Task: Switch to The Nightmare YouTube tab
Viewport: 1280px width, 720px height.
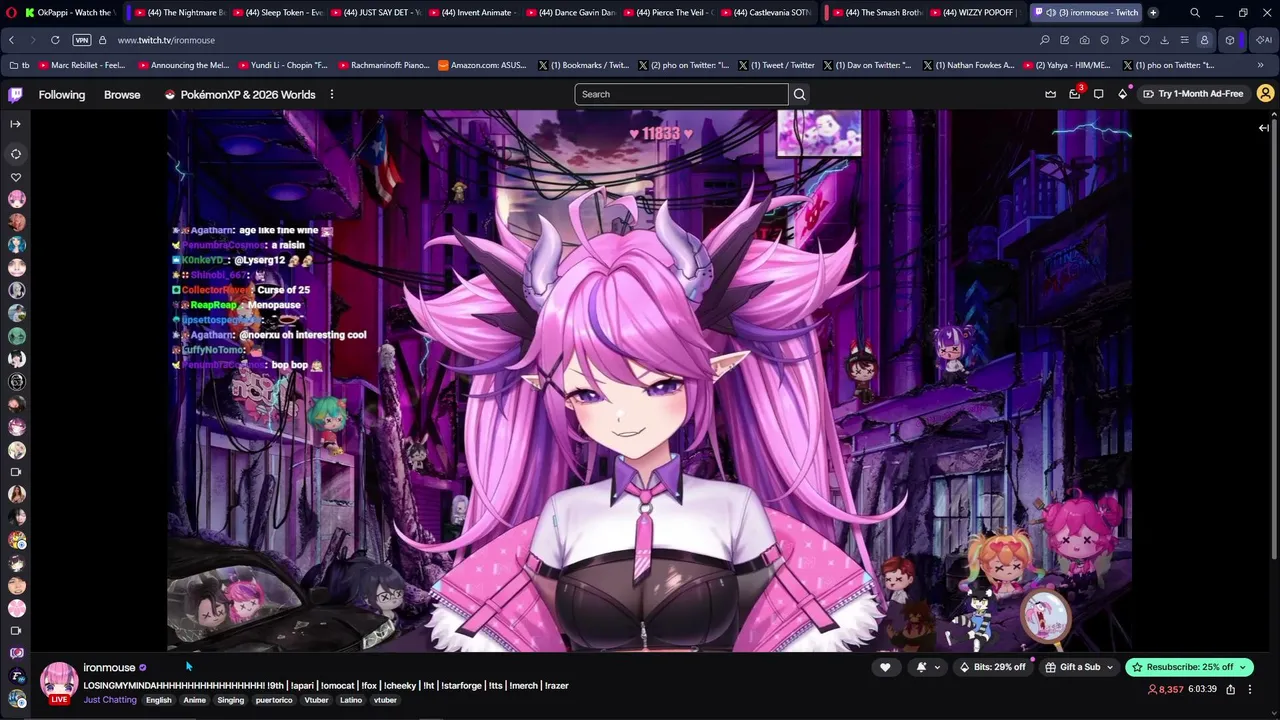Action: (x=180, y=12)
